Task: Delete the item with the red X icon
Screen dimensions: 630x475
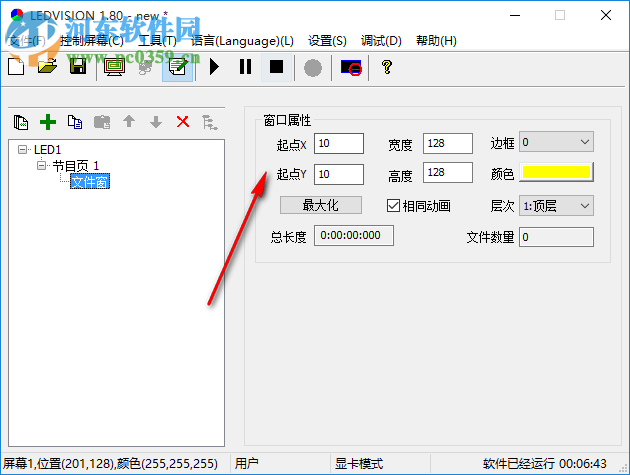Action: click(183, 121)
